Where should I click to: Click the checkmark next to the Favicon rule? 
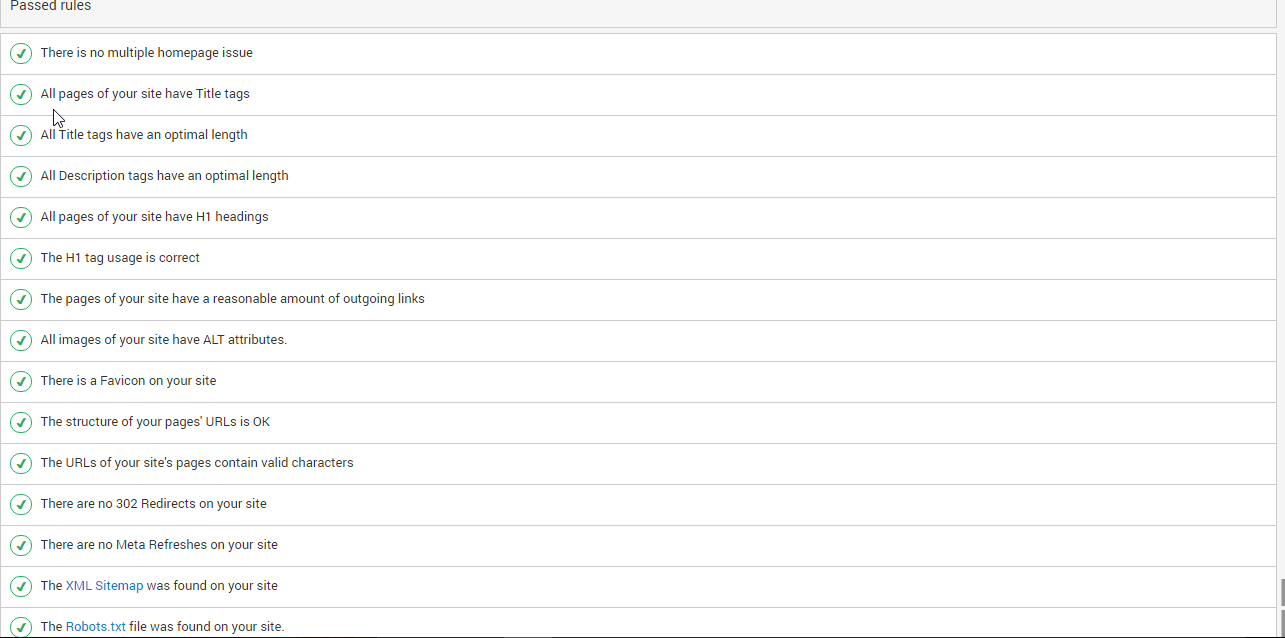[21, 381]
